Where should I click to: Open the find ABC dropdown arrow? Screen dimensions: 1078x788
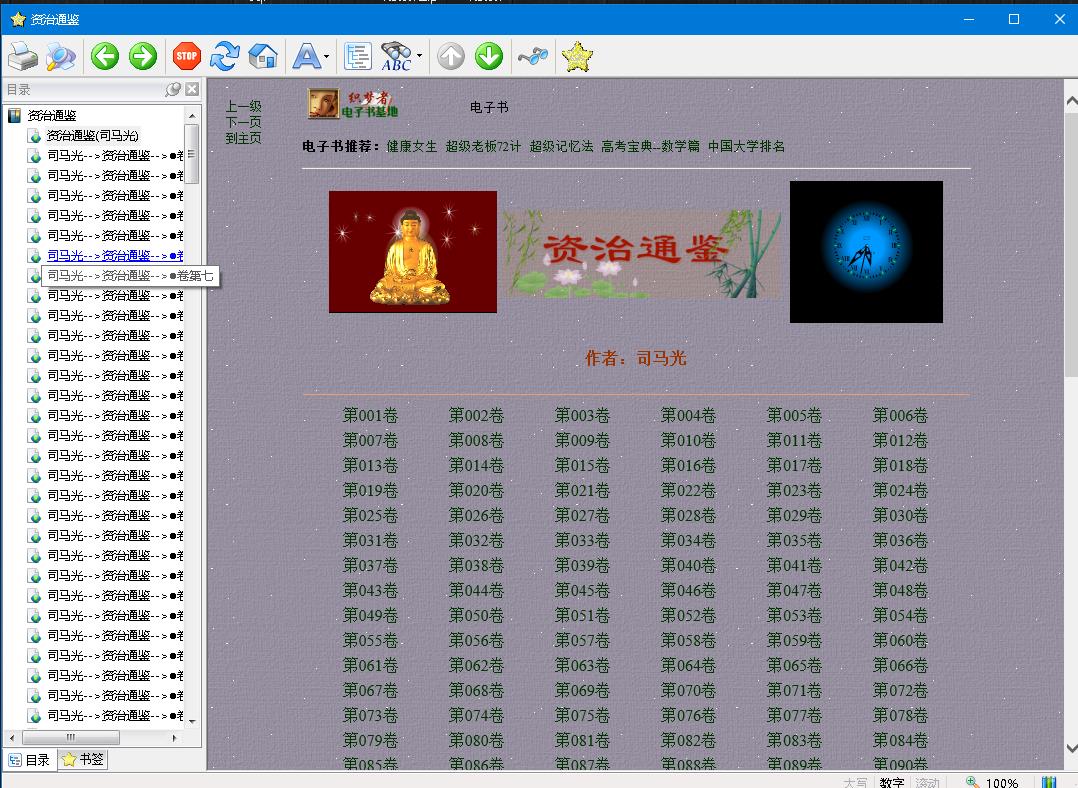419,56
